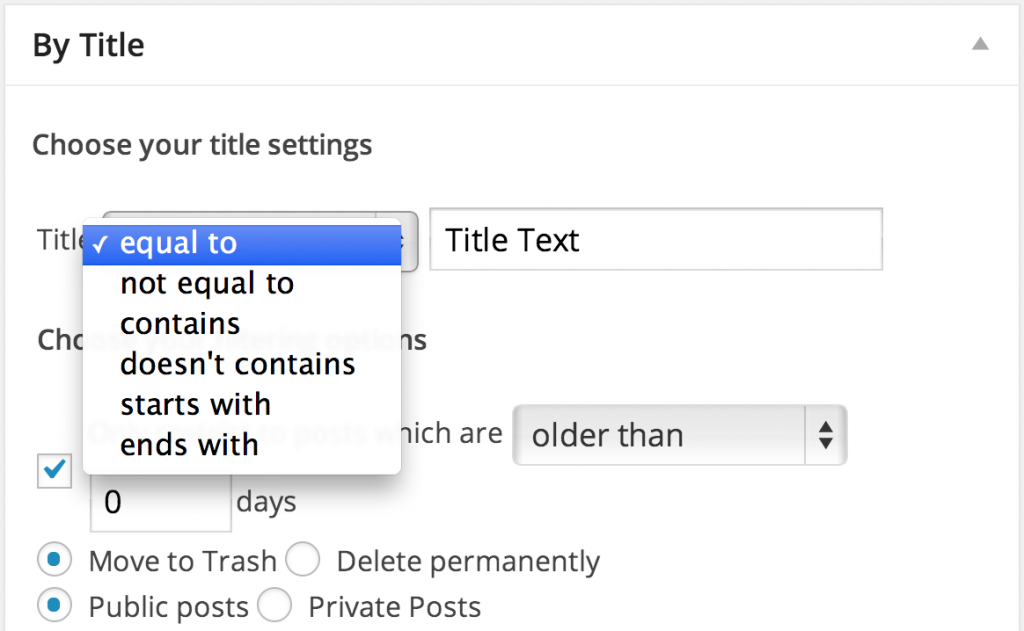Select the Public posts radio button

pyautogui.click(x=54, y=606)
